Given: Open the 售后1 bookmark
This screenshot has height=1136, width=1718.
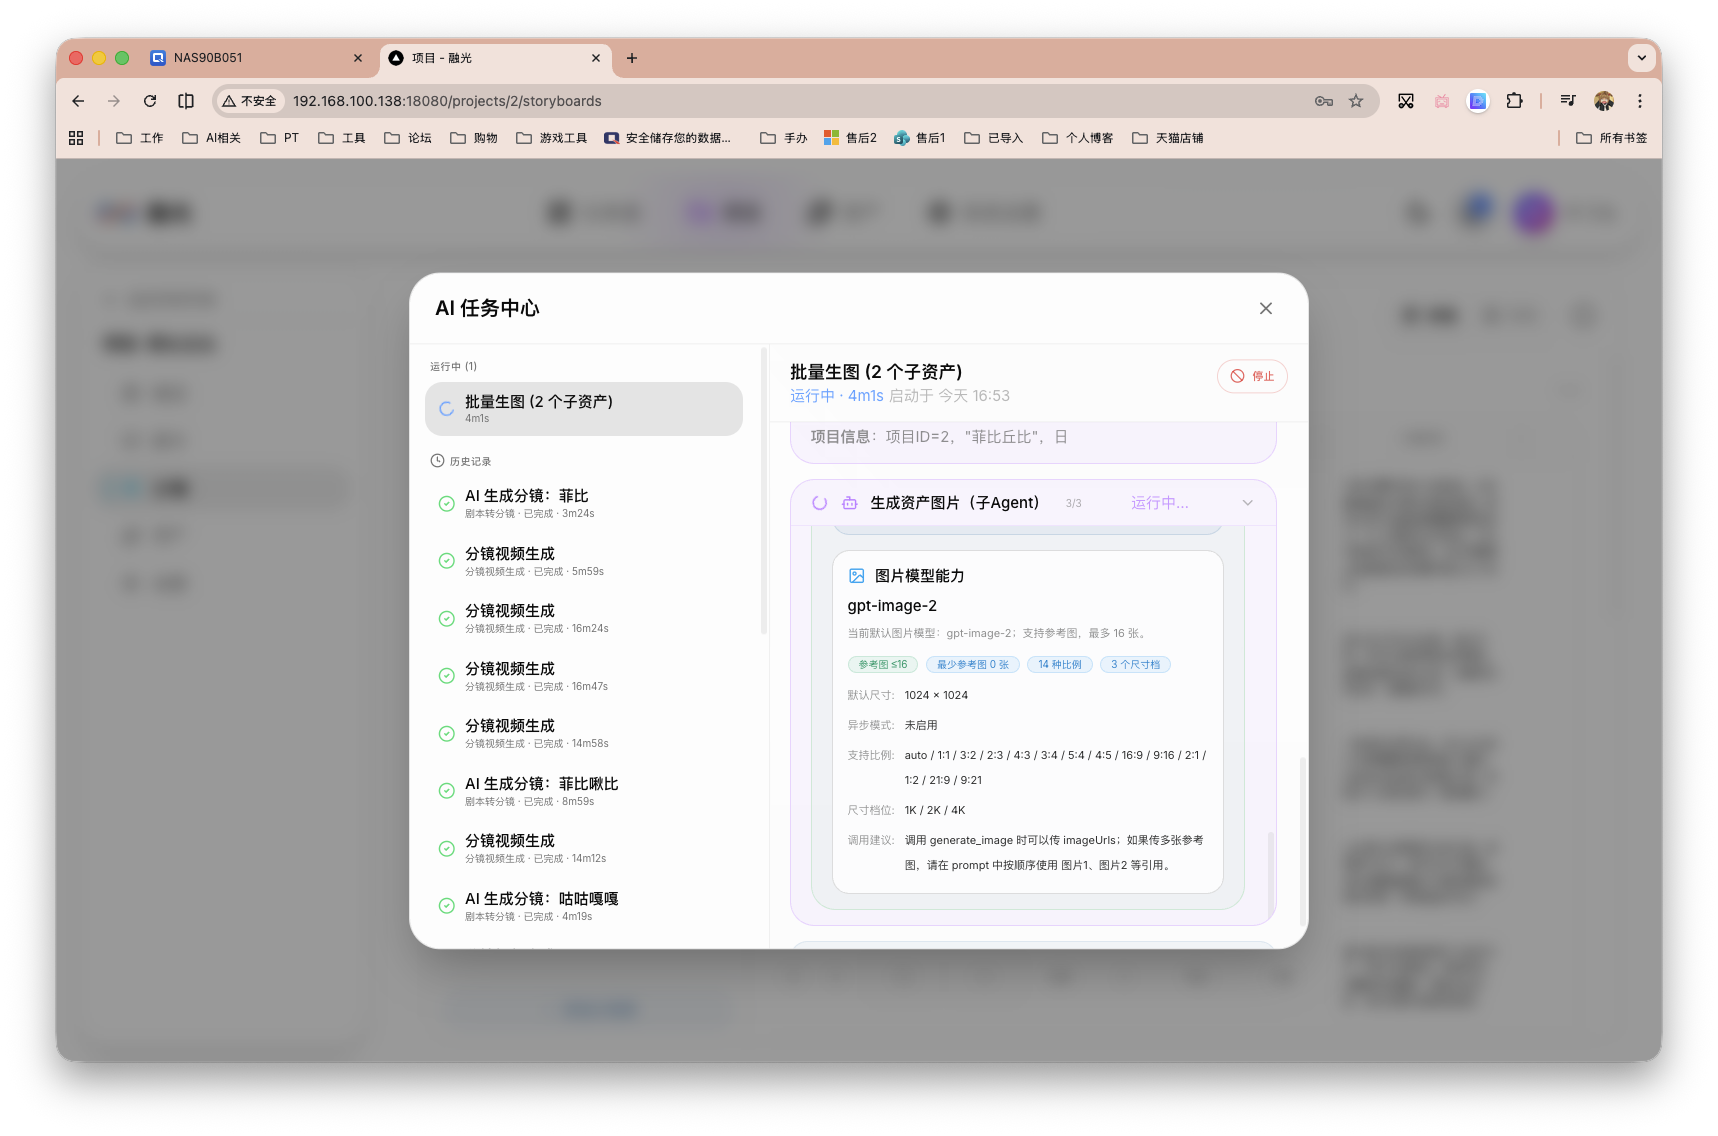Looking at the screenshot, I should click(x=920, y=138).
